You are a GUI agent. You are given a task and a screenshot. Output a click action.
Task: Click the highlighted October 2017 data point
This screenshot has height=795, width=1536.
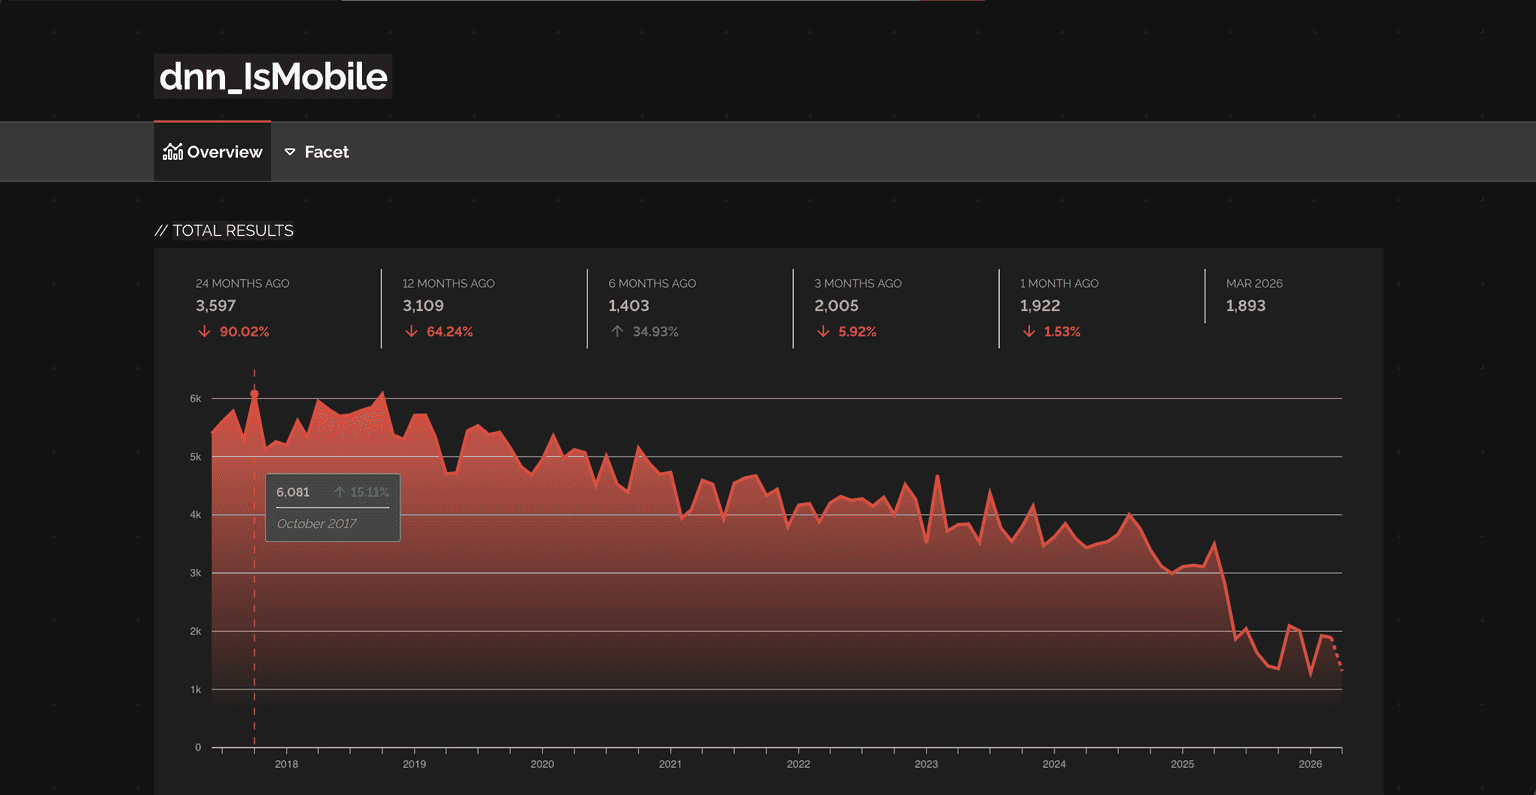254,394
